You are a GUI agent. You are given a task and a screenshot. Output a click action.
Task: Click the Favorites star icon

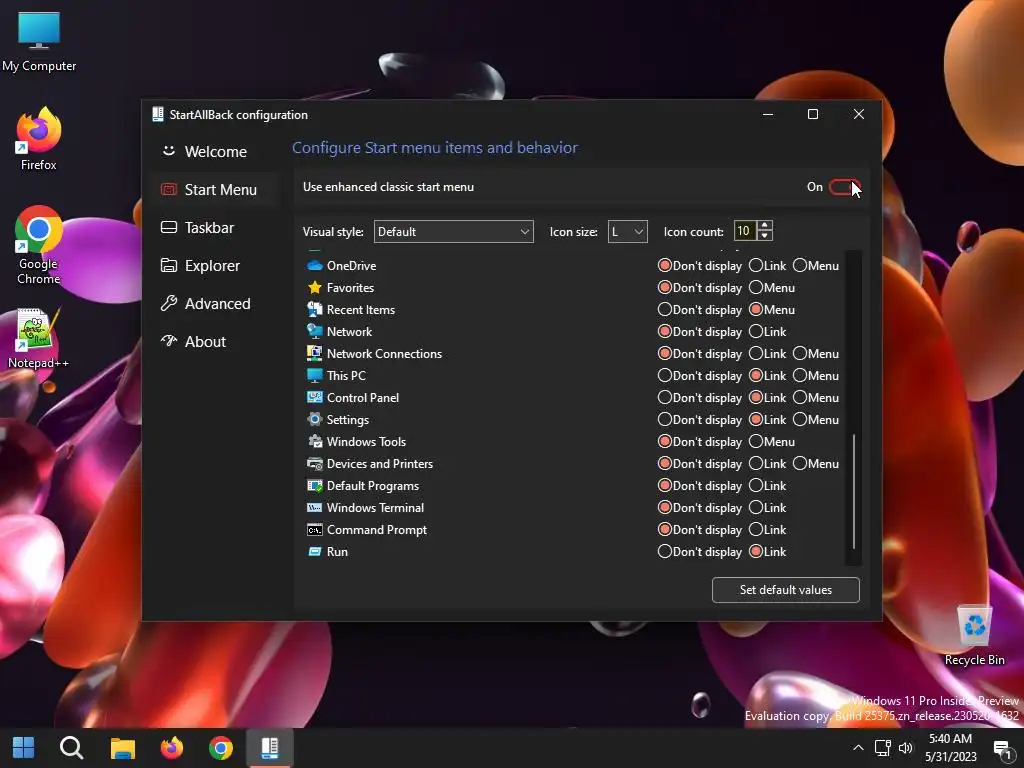[315, 288]
